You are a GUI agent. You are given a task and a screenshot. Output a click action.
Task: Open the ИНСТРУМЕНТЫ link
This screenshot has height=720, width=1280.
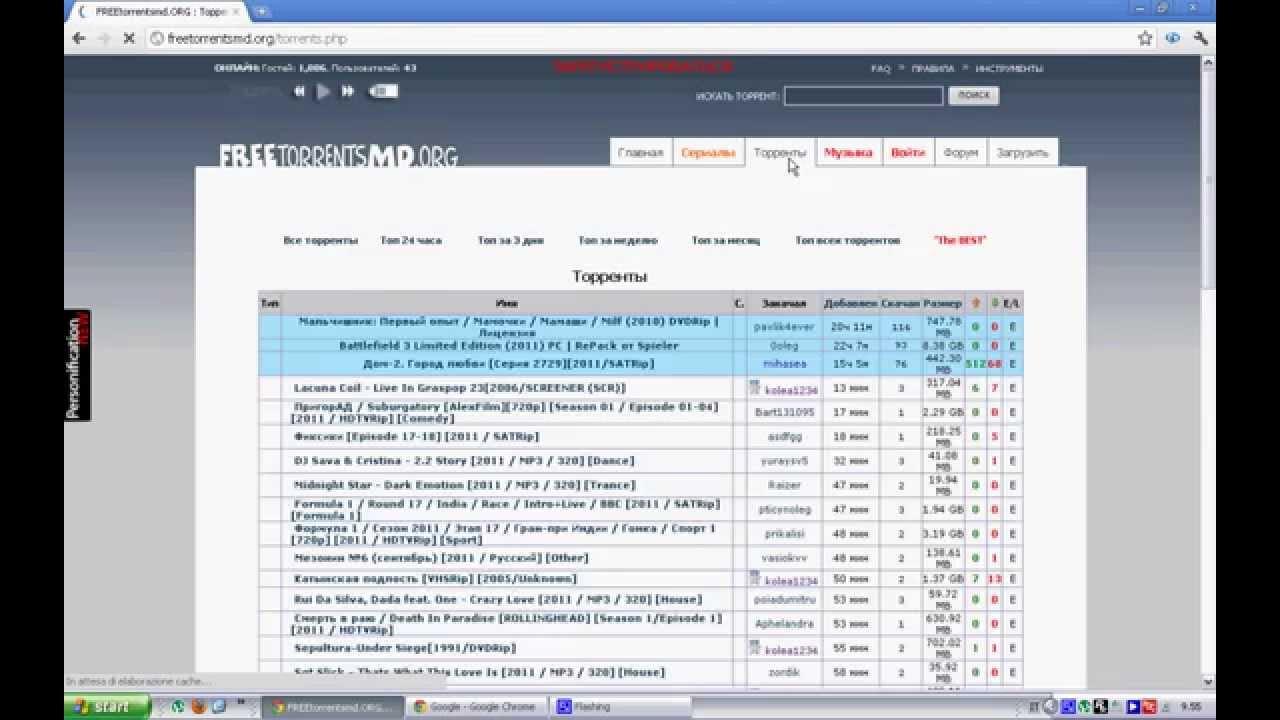coord(1009,69)
